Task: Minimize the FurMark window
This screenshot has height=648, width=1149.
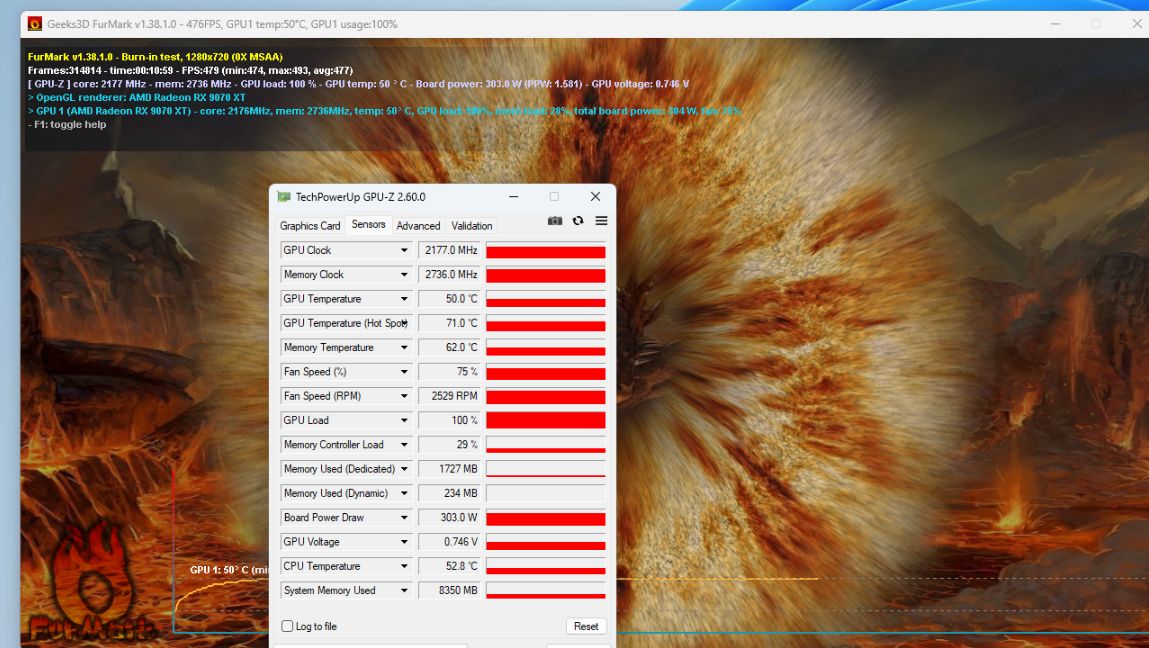Action: [1055, 24]
